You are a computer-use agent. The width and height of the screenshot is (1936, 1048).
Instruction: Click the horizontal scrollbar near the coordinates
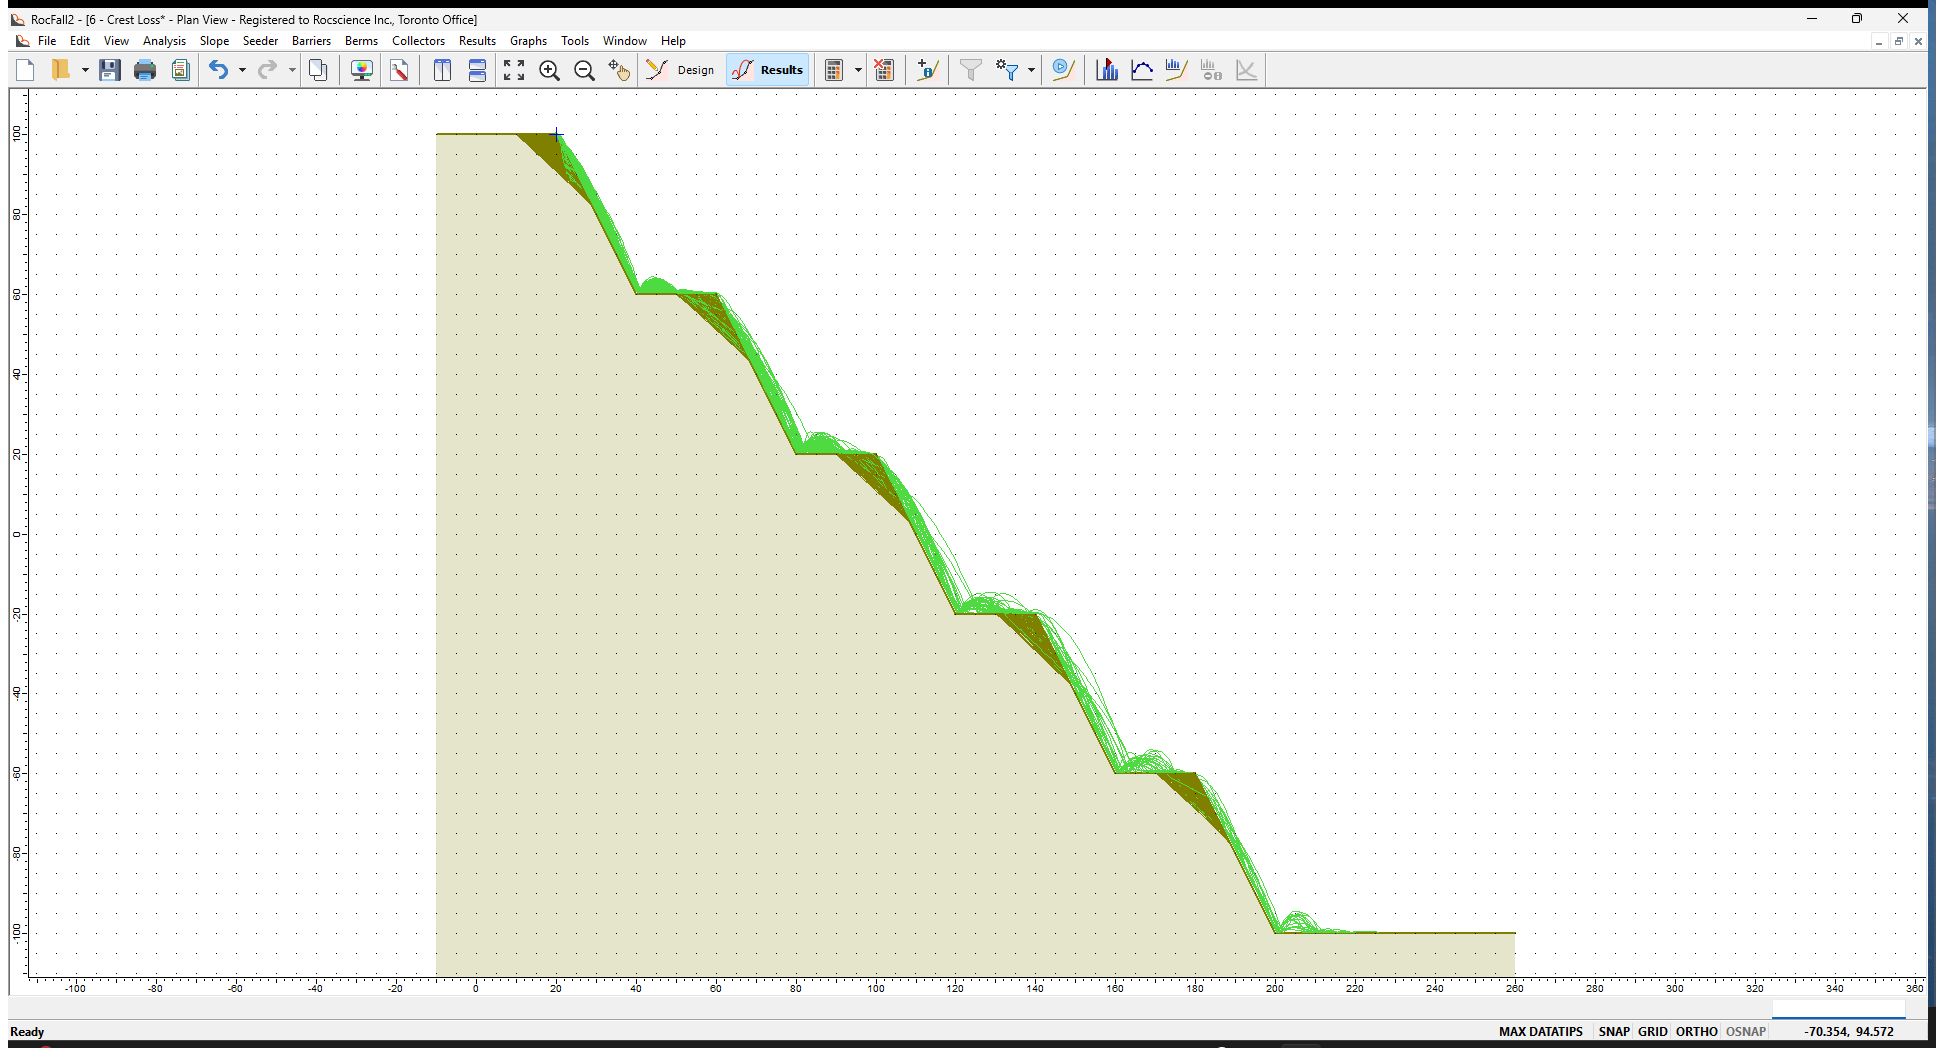pyautogui.click(x=1838, y=1009)
